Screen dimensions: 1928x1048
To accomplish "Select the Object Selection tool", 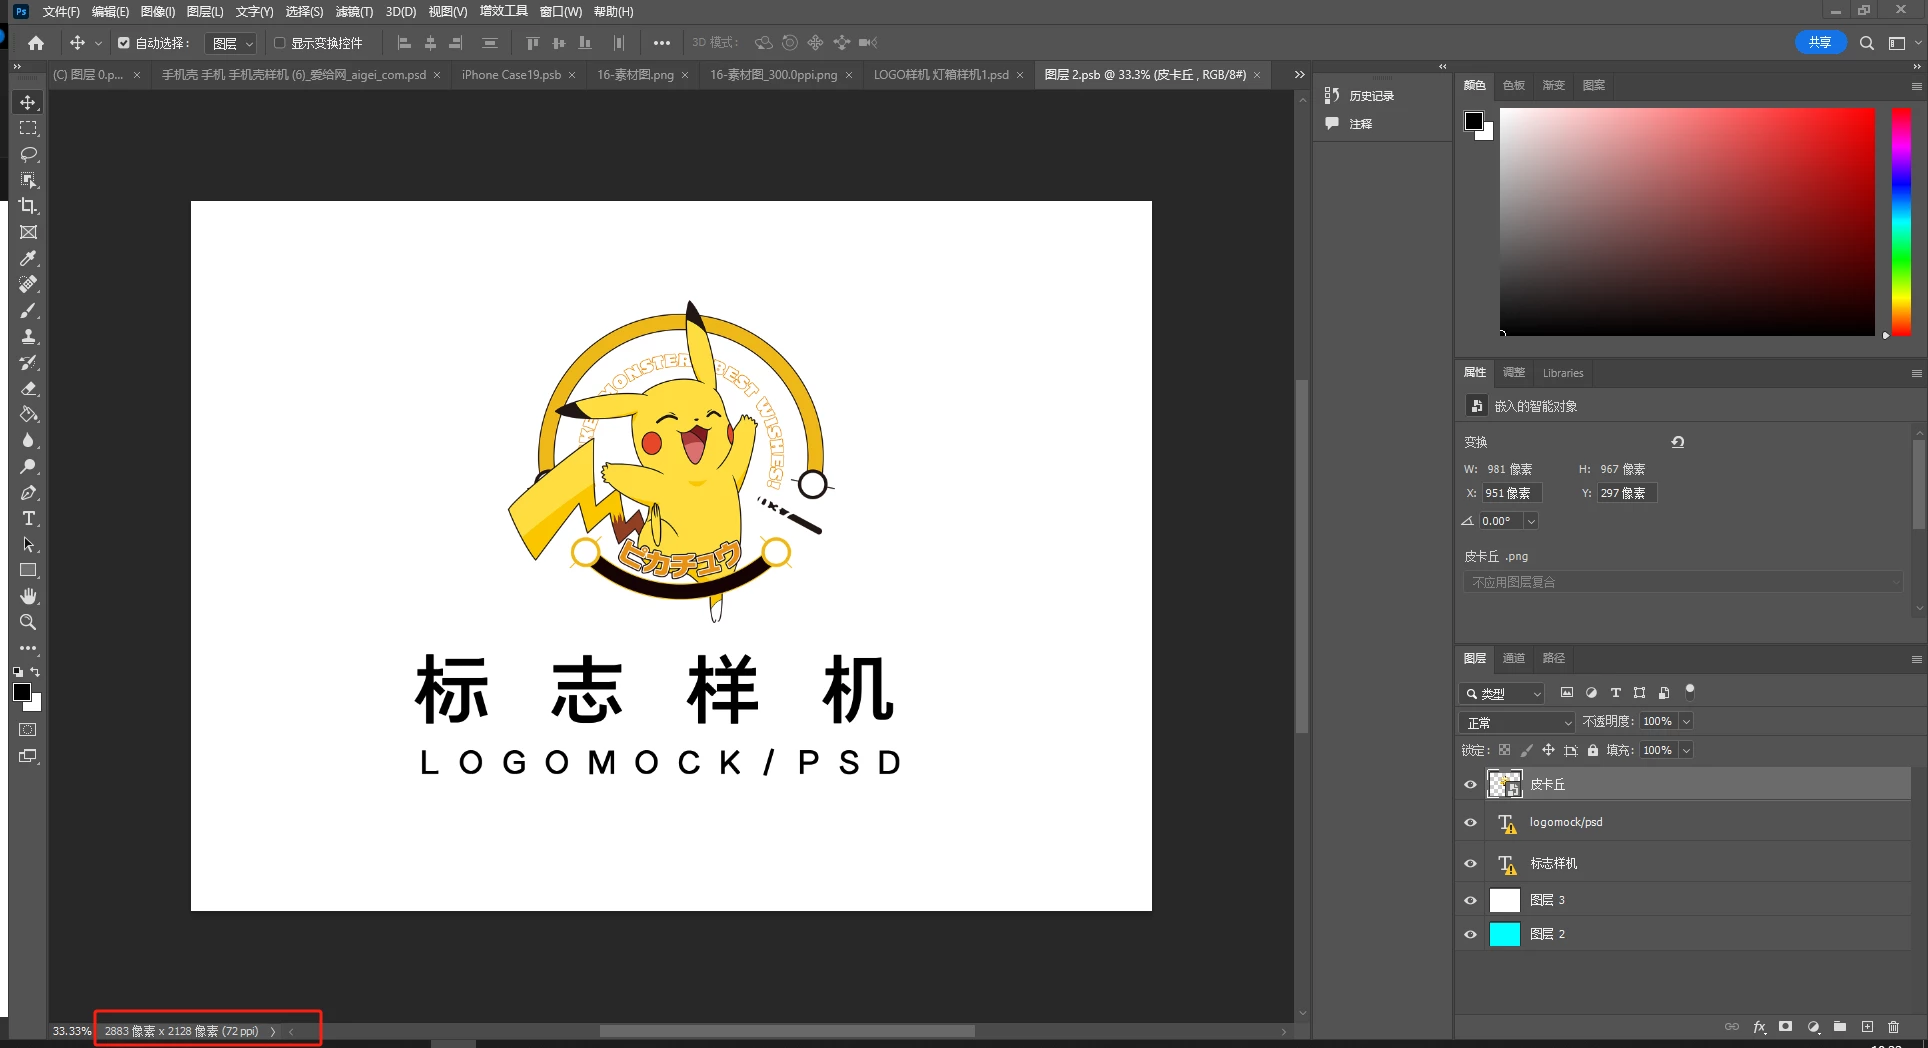I will [28, 180].
